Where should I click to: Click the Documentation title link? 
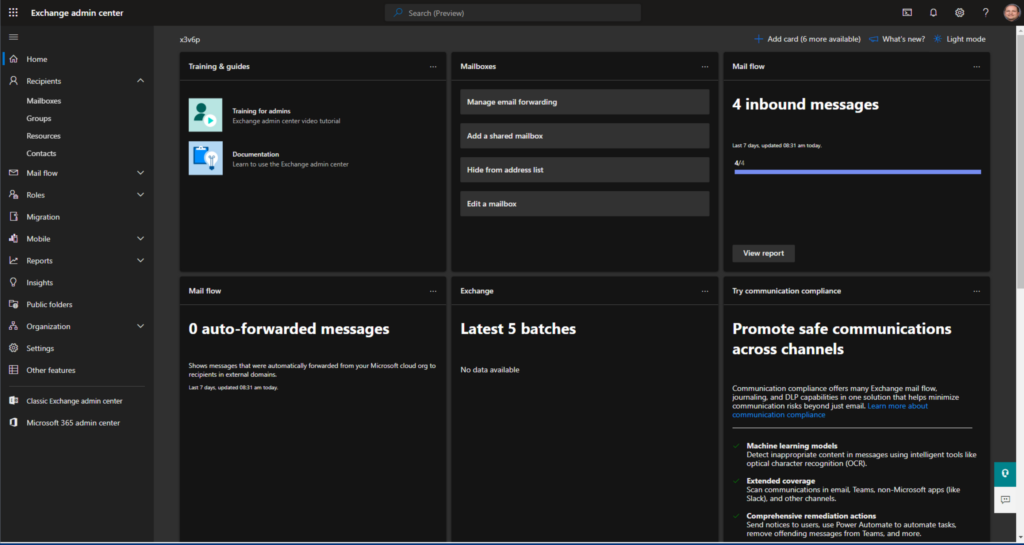(256, 154)
